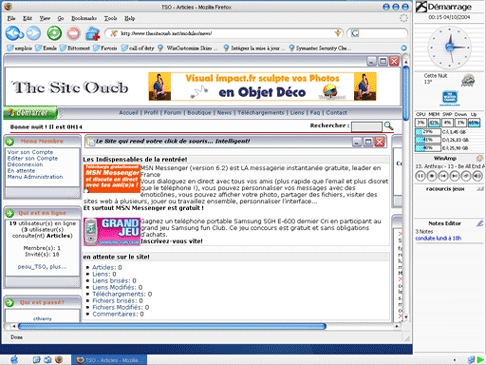Click the magnifier search icon beside Rechercher
The height and width of the screenshot is (365, 486).
click(389, 126)
